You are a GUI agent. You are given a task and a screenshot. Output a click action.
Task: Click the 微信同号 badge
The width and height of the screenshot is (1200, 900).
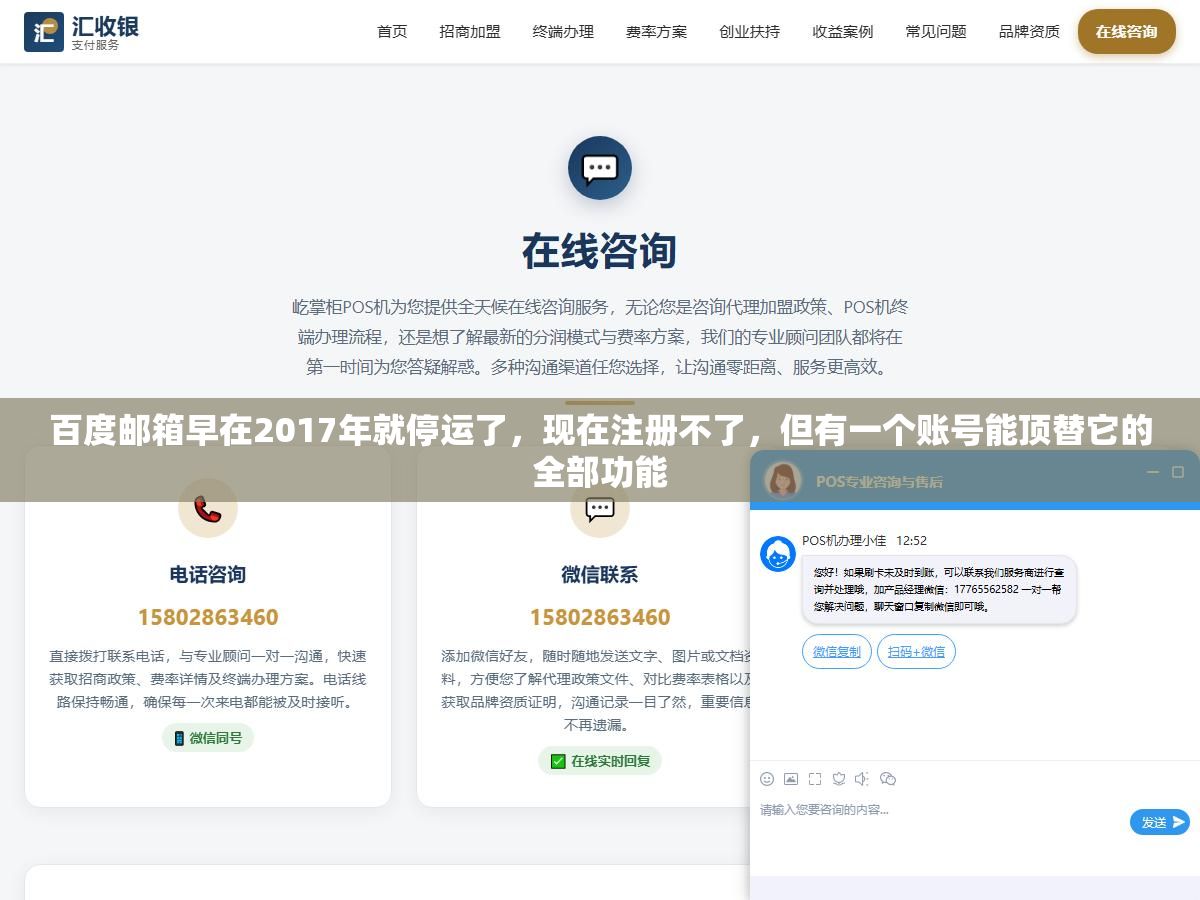(208, 738)
